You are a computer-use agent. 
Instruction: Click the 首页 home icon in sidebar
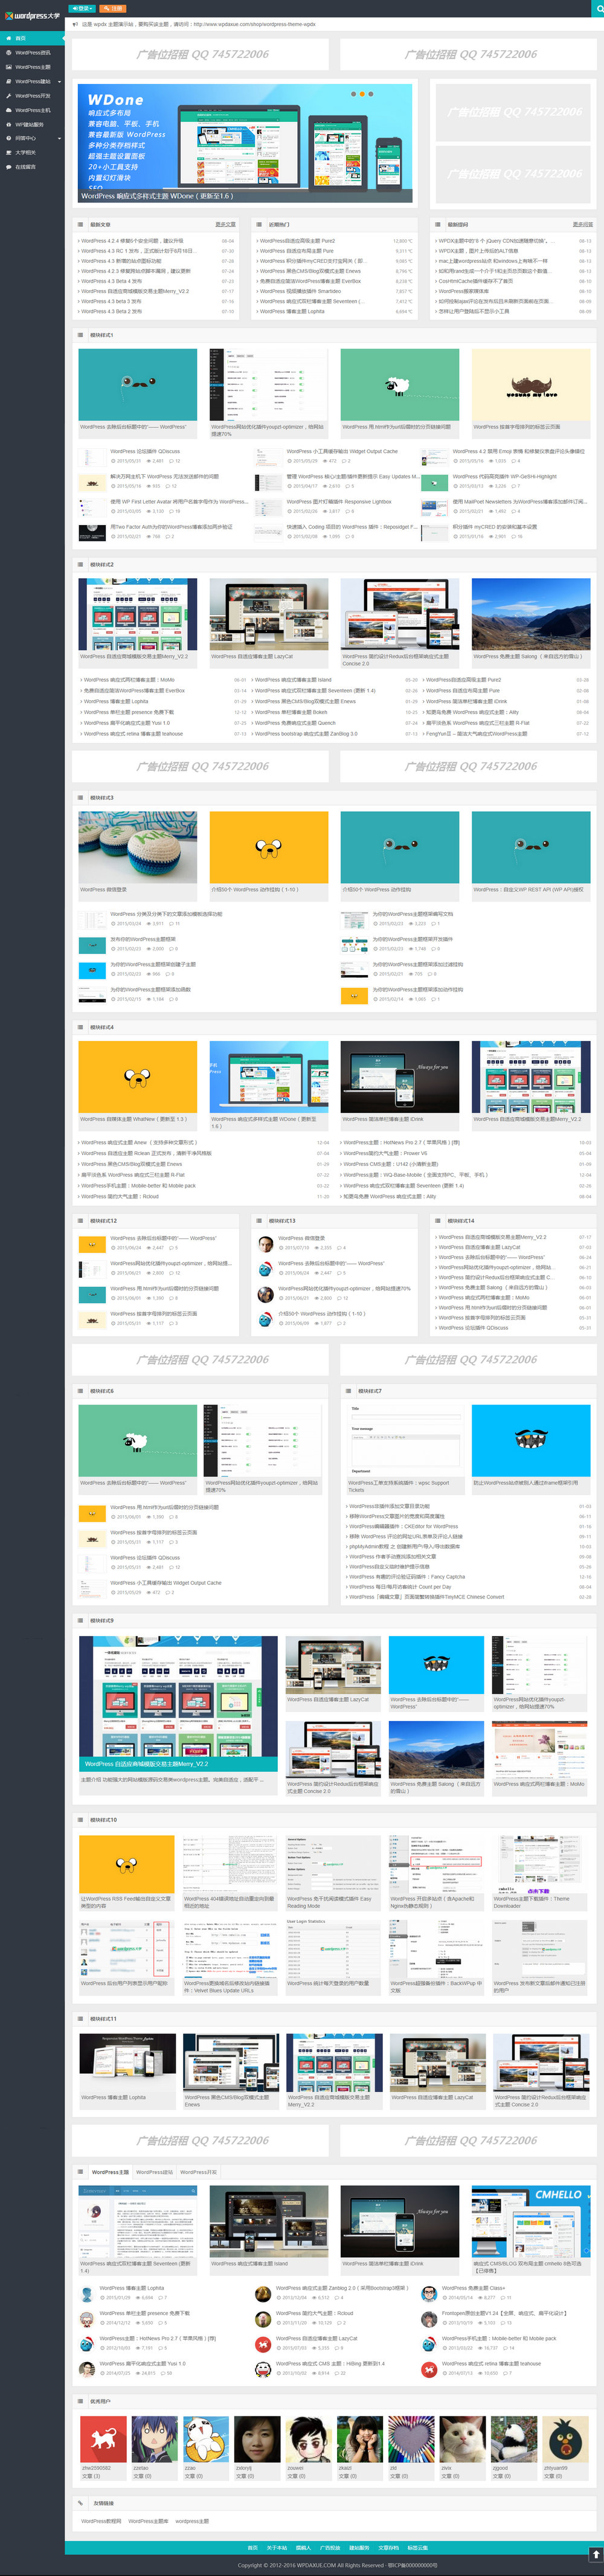8,38
